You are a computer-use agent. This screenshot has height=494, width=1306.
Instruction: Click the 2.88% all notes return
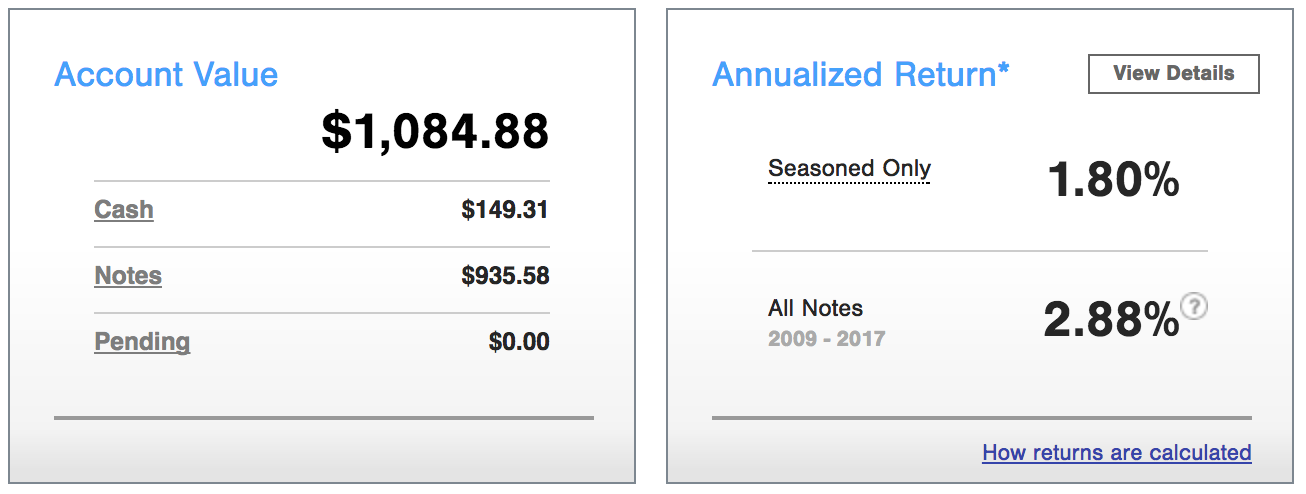tap(1112, 320)
